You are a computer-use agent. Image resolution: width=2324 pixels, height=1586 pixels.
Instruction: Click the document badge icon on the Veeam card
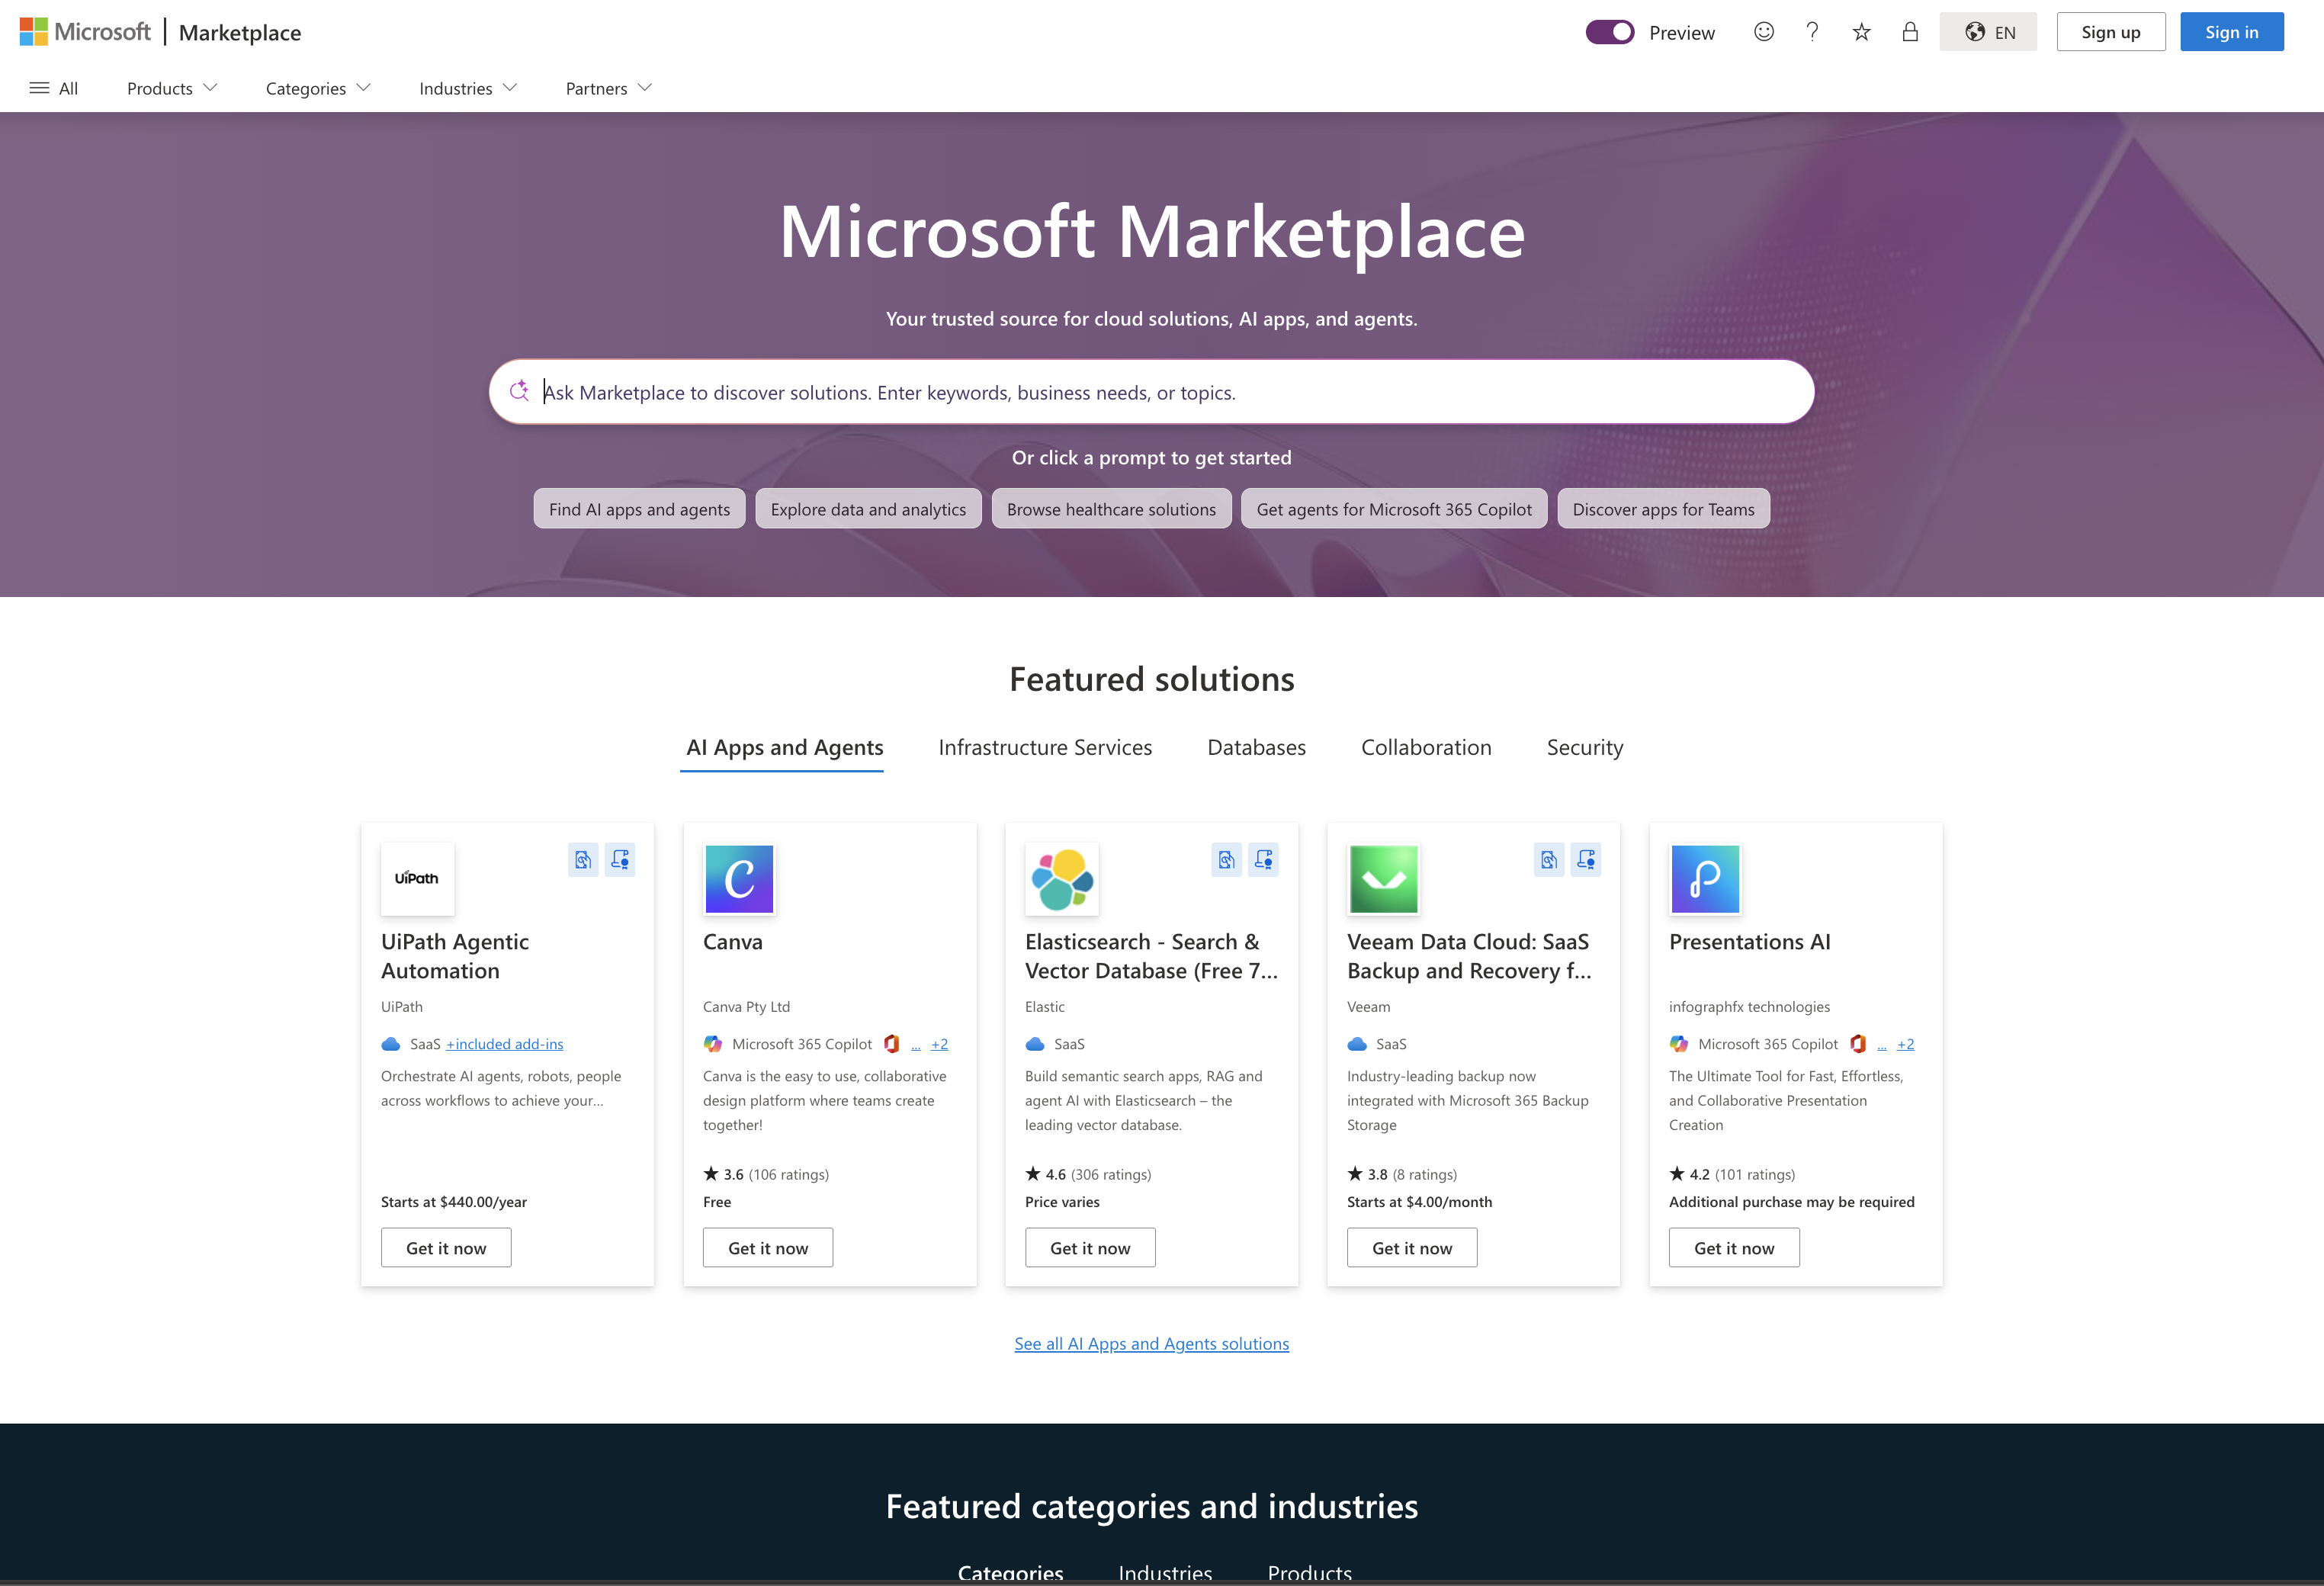tap(1549, 860)
